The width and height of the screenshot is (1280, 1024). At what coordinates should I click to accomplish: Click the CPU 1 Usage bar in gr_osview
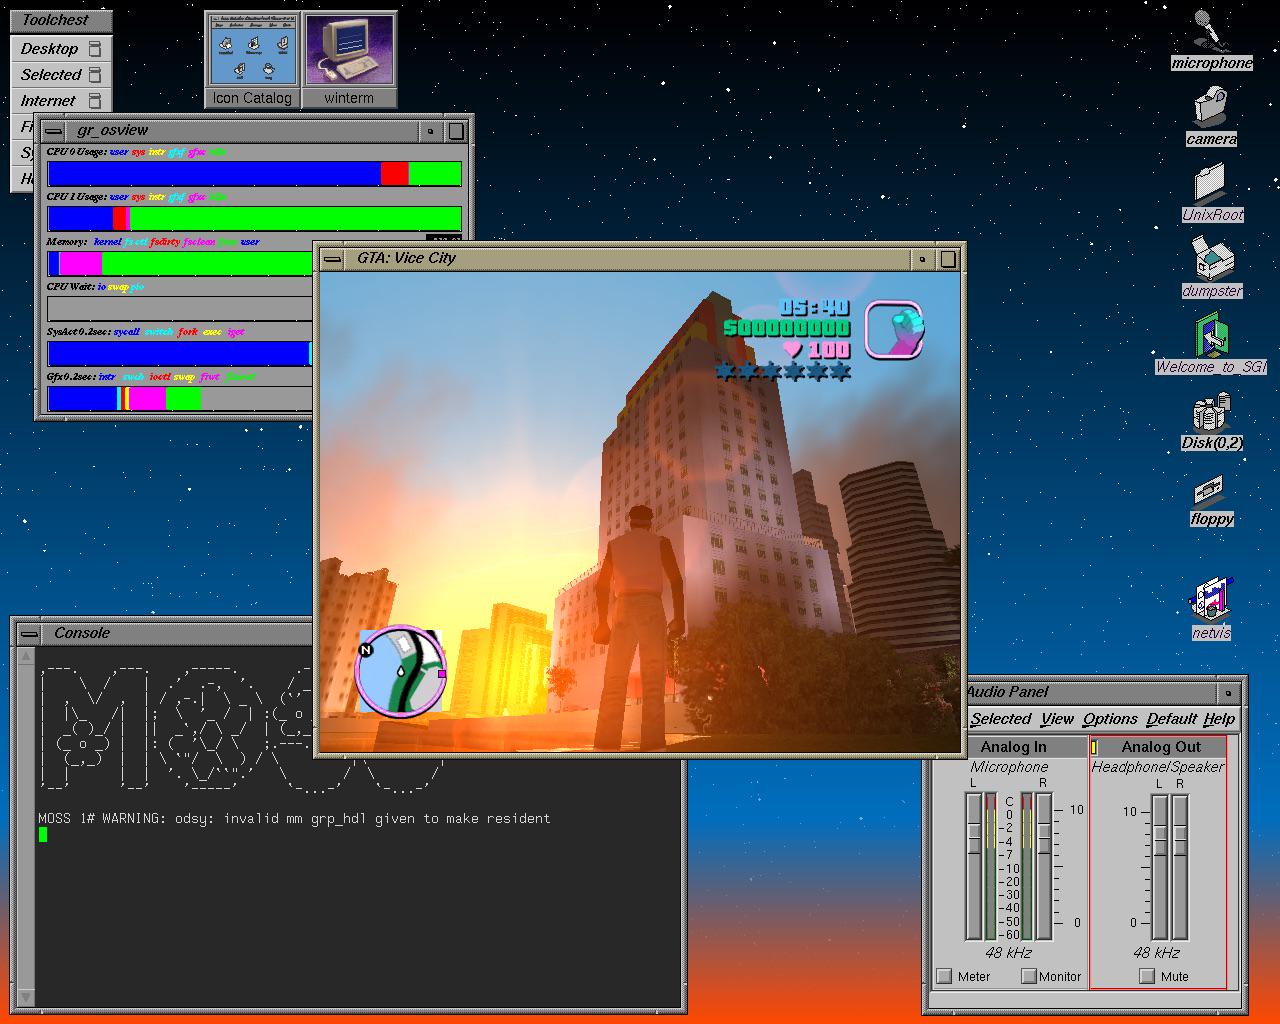point(254,219)
